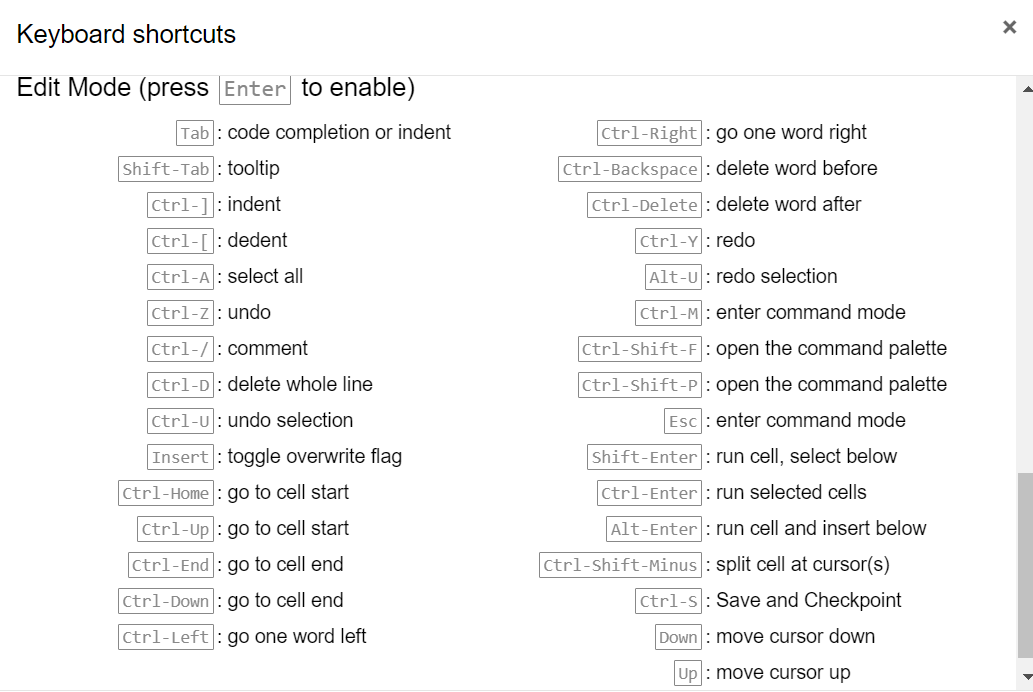This screenshot has height=692, width=1033.
Task: Click the Tab shortcut badge
Action: coord(194,132)
